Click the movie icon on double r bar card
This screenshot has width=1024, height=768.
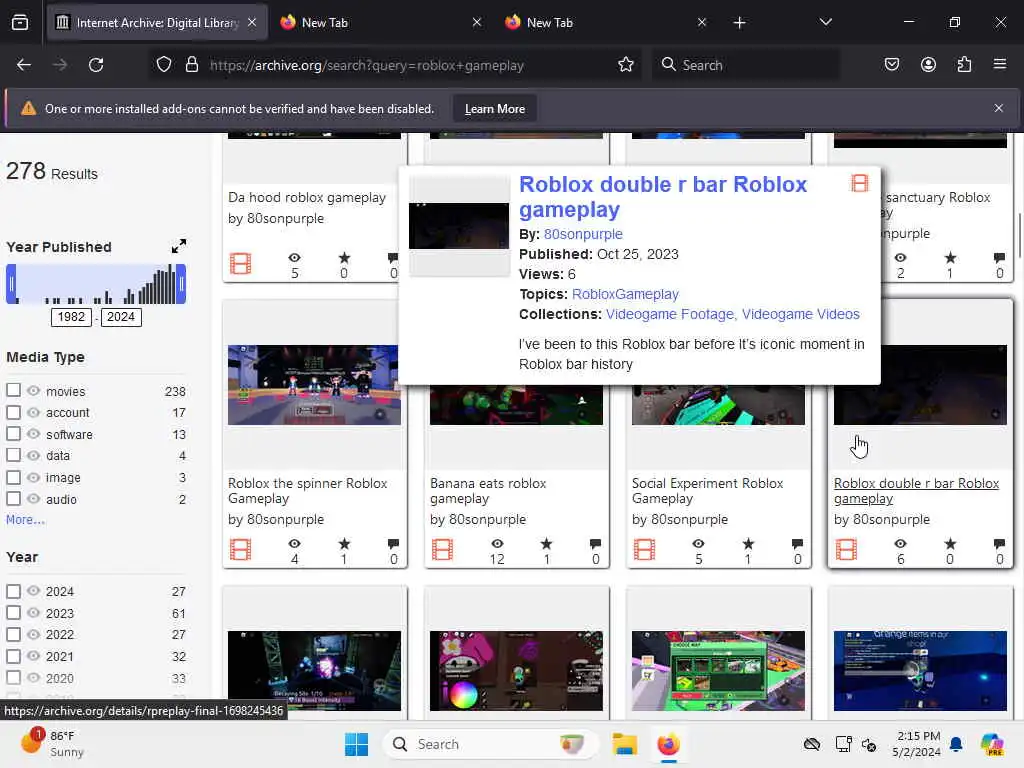tap(846, 549)
